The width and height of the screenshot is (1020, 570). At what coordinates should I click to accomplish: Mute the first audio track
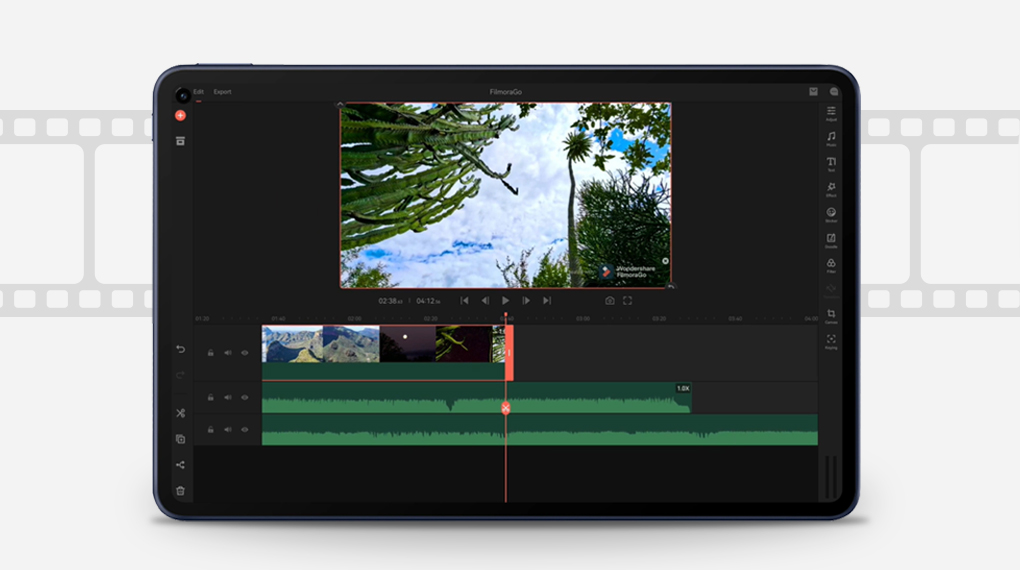228,397
